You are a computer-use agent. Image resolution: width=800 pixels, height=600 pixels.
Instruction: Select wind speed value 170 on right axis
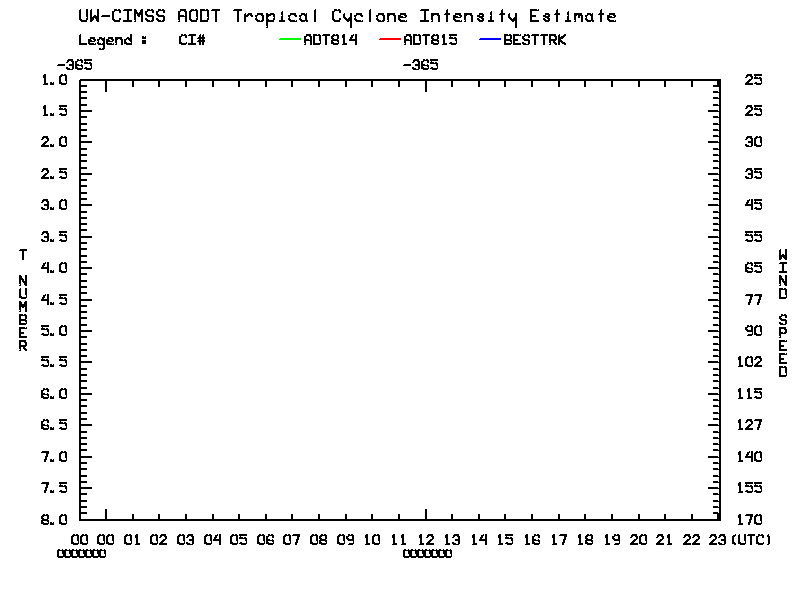click(x=754, y=520)
